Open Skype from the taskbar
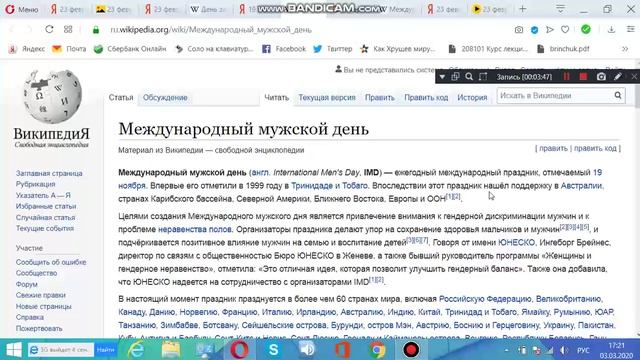The width and height of the screenshot is (640, 360). click(x=273, y=350)
